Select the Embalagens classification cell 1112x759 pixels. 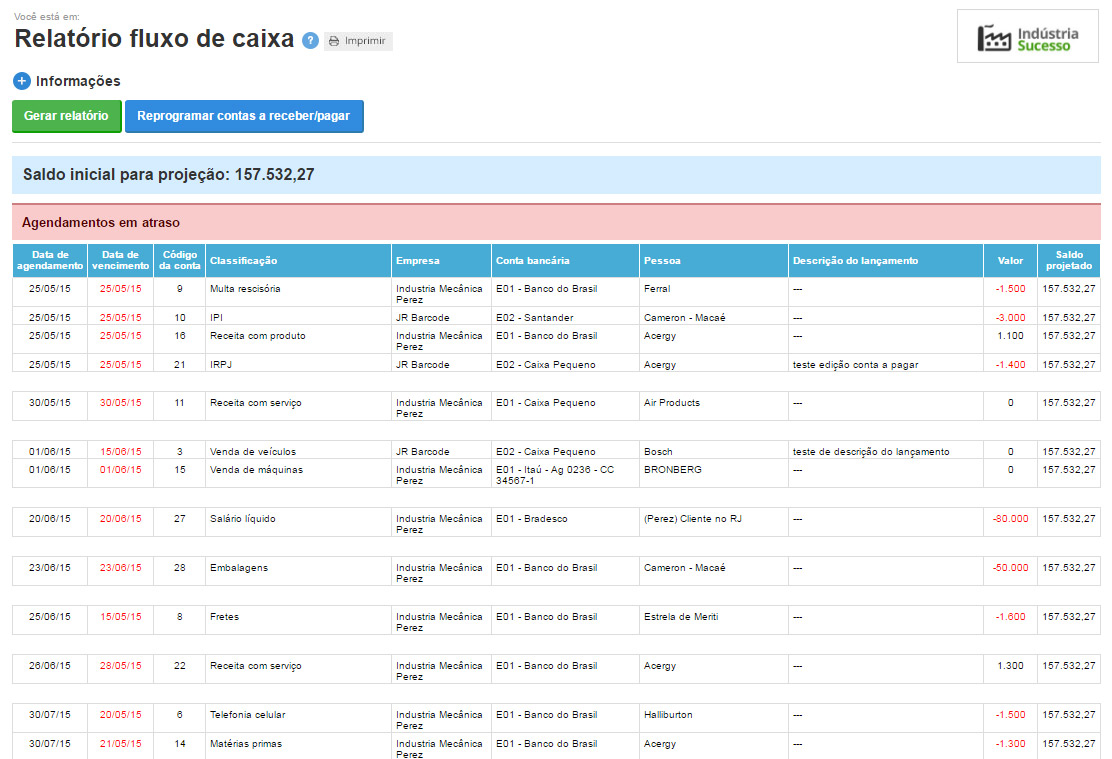(238, 568)
